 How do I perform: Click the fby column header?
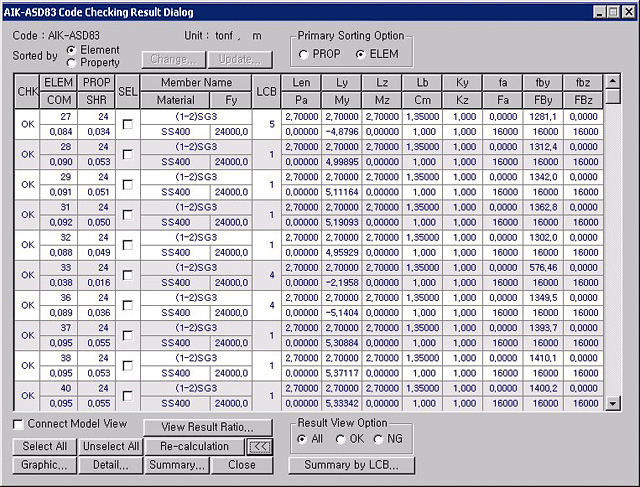(543, 83)
